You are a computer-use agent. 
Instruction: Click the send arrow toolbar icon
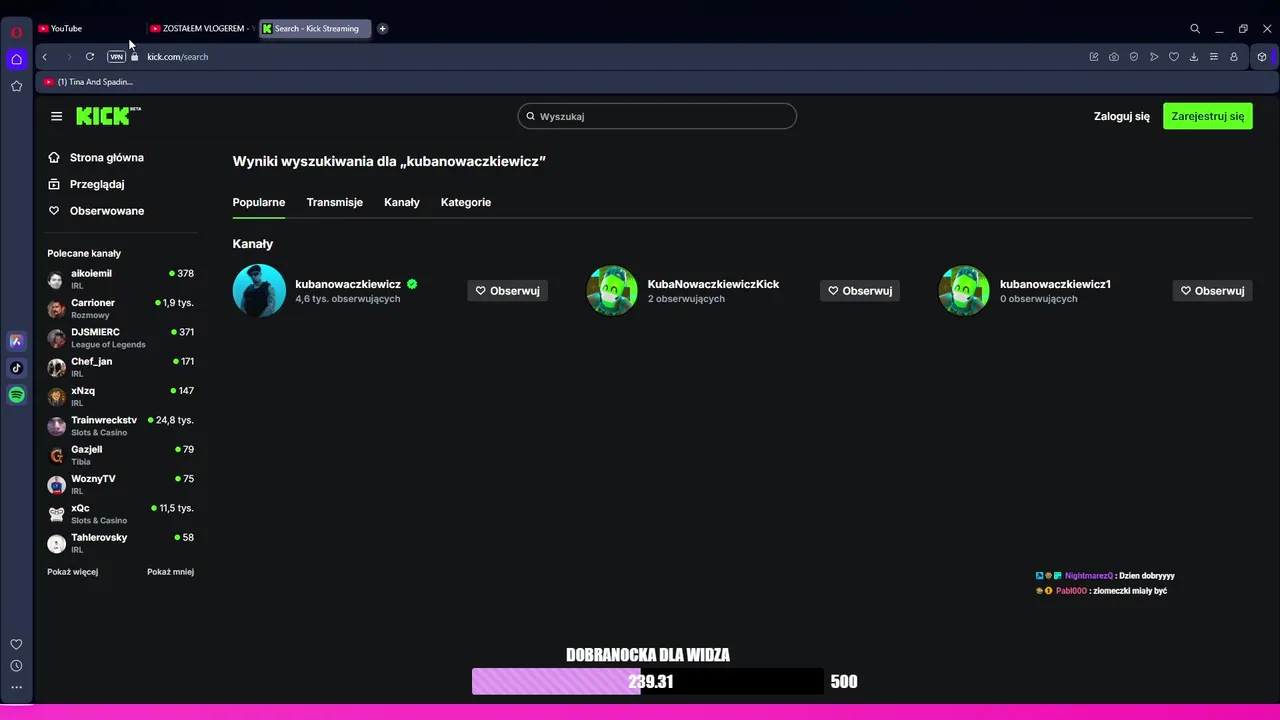point(1154,57)
